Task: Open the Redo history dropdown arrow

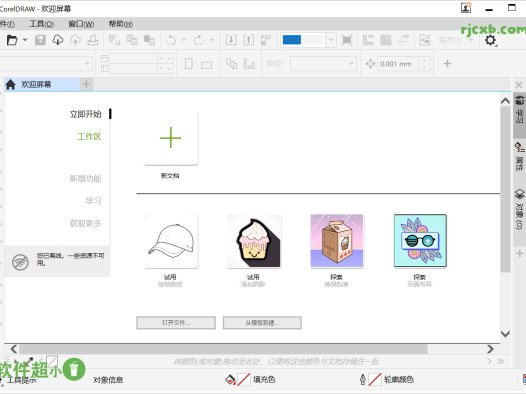Action: click(212, 40)
